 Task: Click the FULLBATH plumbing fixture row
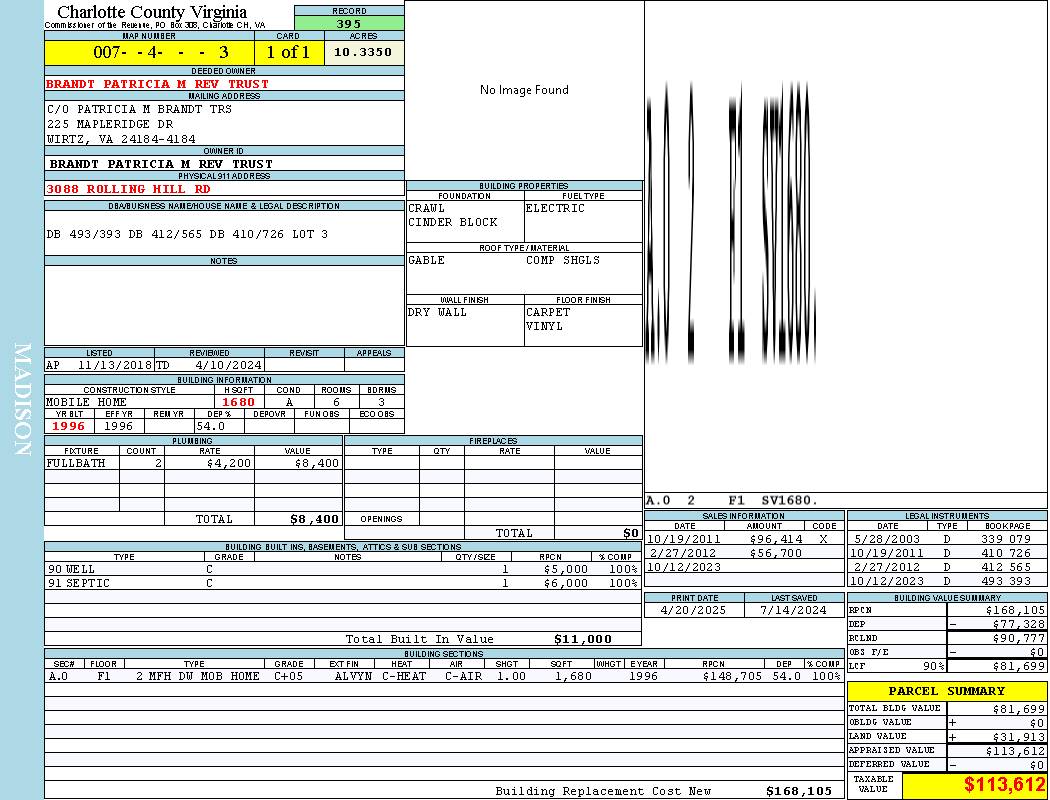pyautogui.click(x=194, y=463)
